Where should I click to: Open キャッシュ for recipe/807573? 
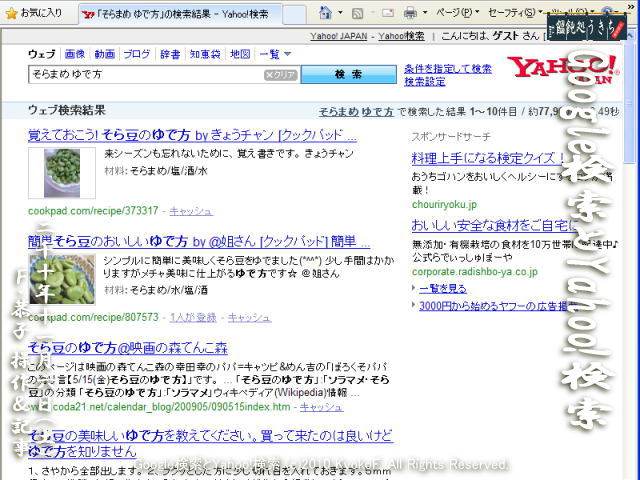[249, 317]
